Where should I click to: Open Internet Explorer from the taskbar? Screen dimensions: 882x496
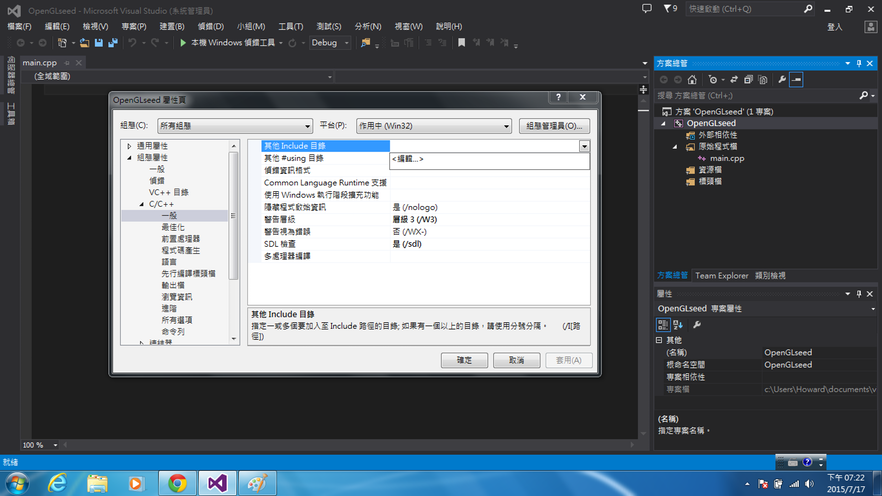click(x=57, y=483)
